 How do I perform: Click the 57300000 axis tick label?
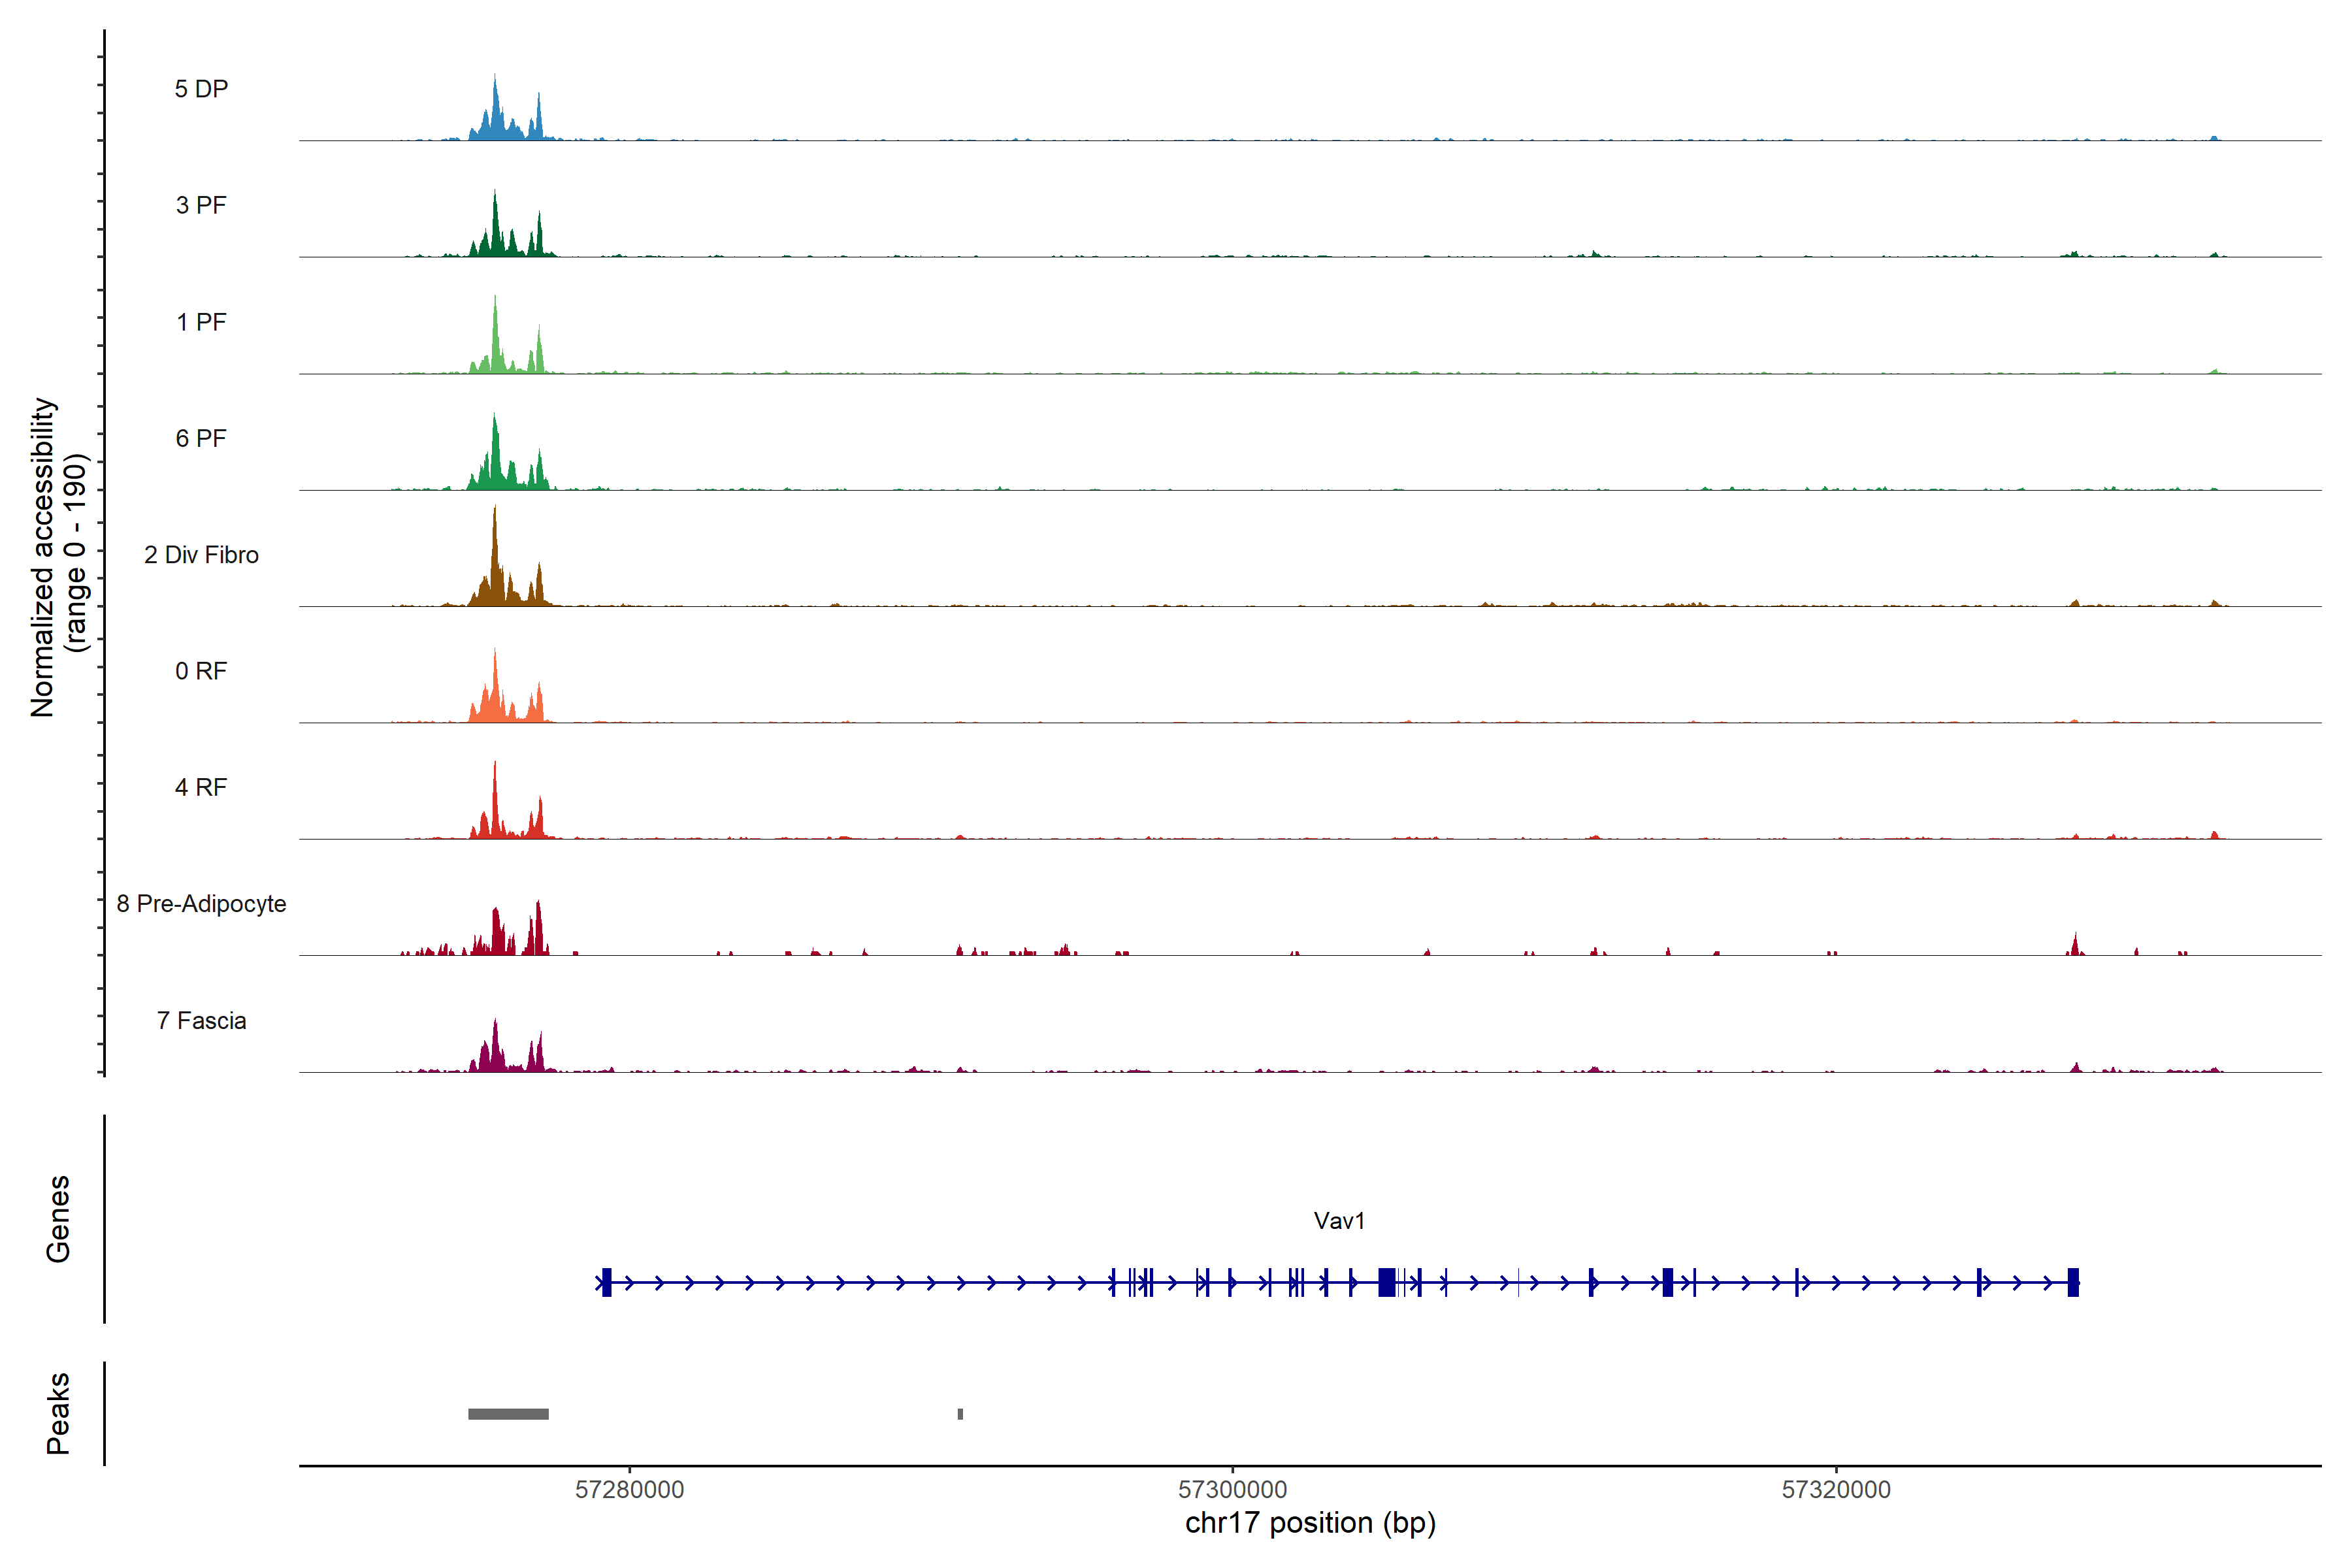click(x=1232, y=1490)
